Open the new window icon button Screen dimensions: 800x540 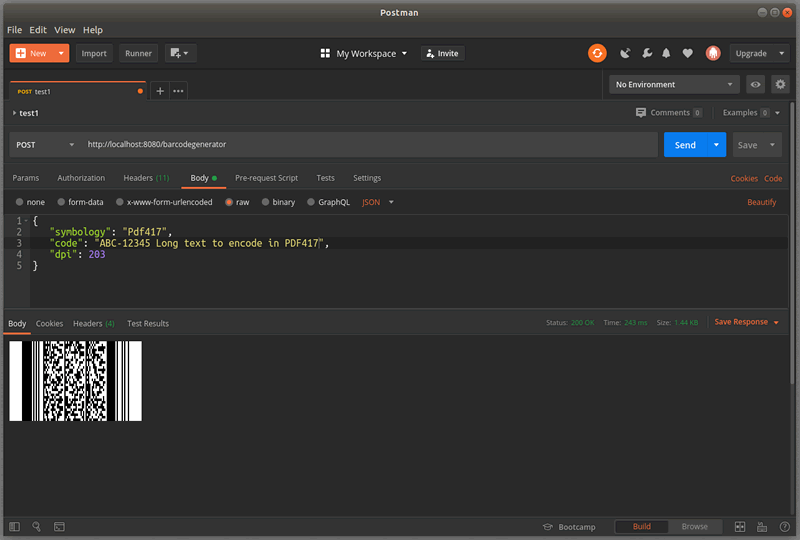click(x=181, y=53)
